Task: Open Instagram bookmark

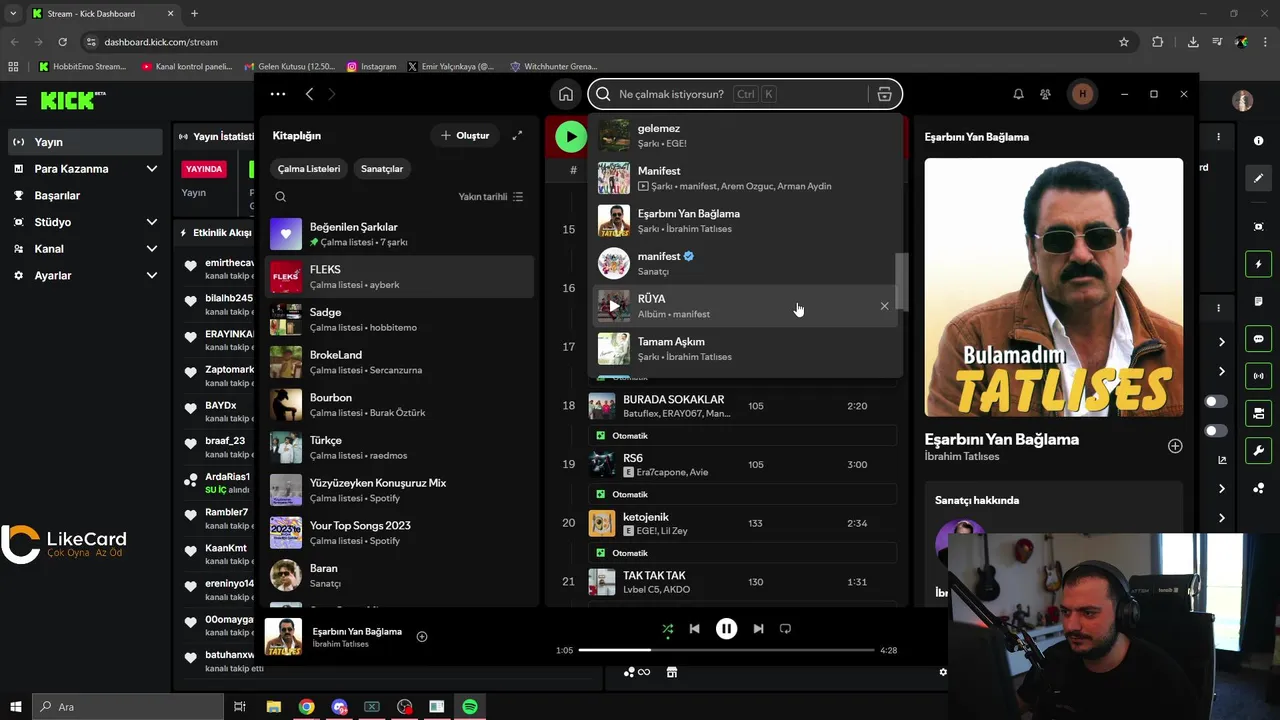Action: click(x=372, y=67)
